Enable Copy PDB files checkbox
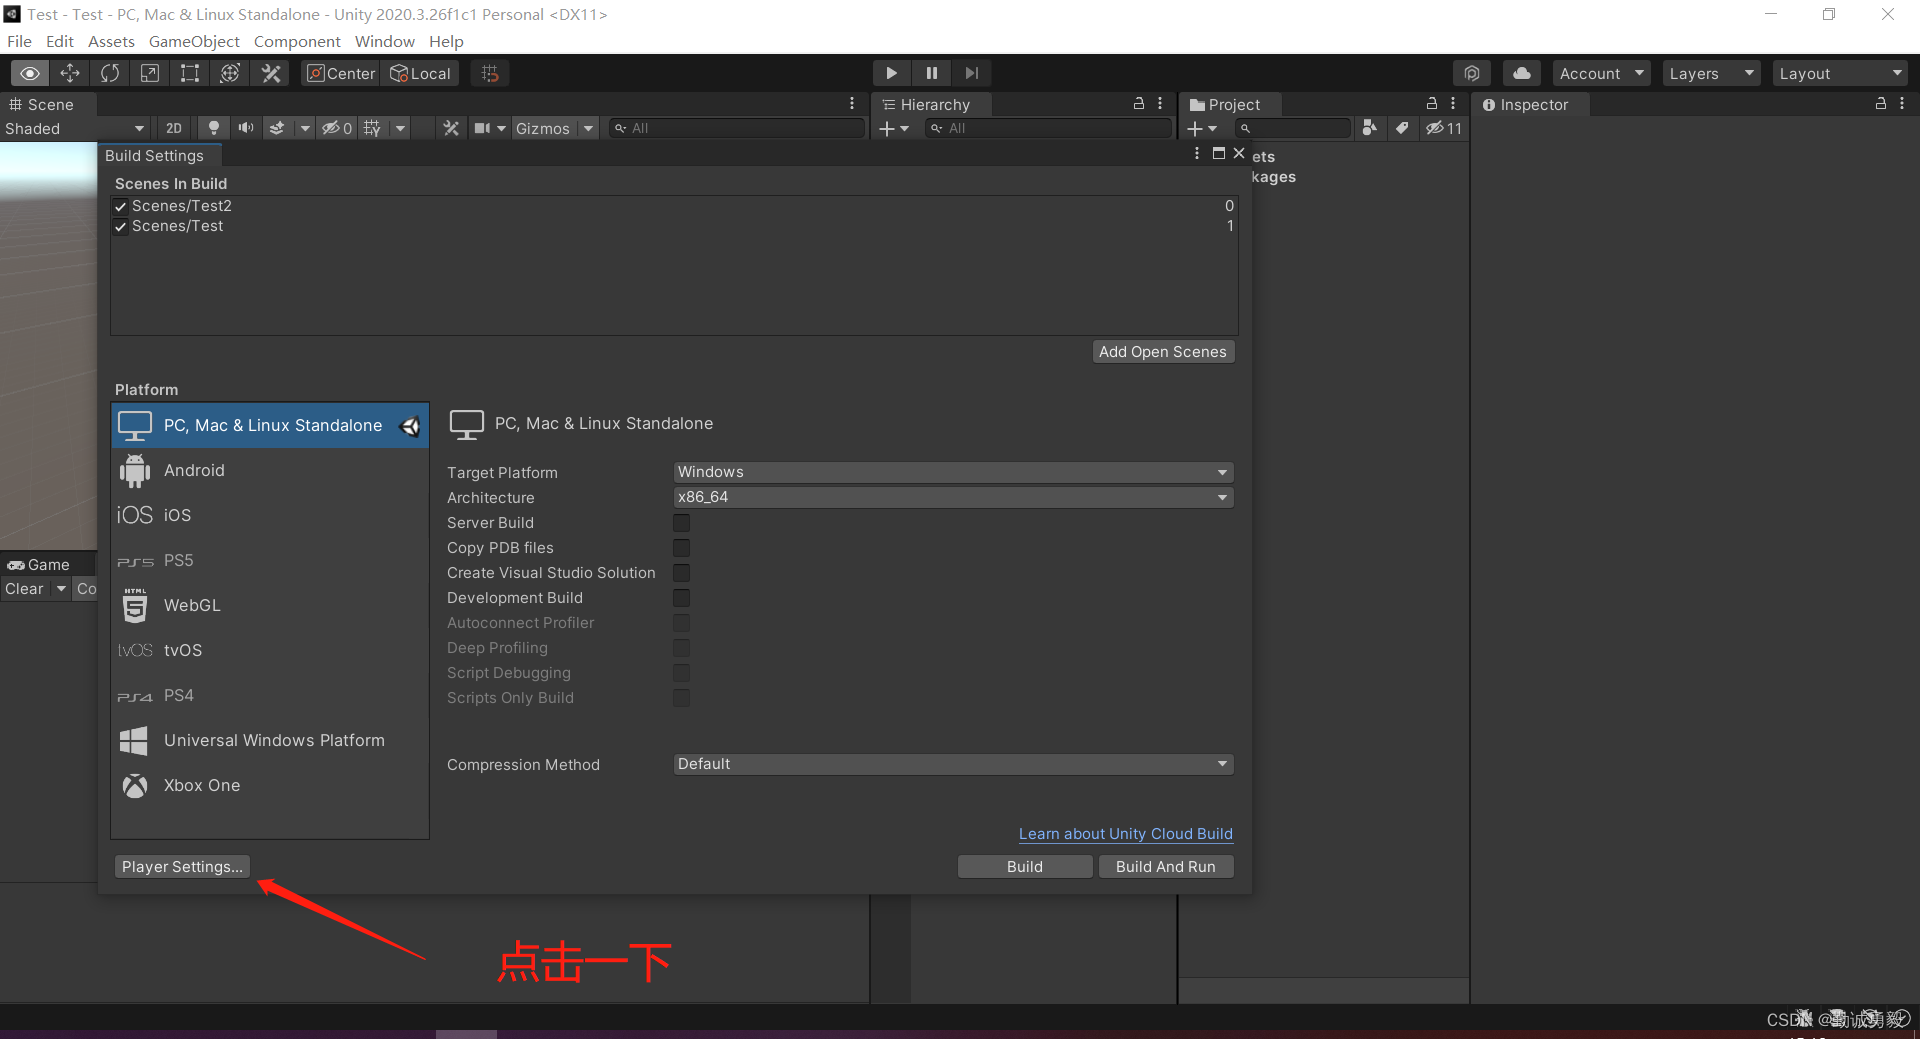Viewport: 1920px width, 1039px height. click(682, 548)
